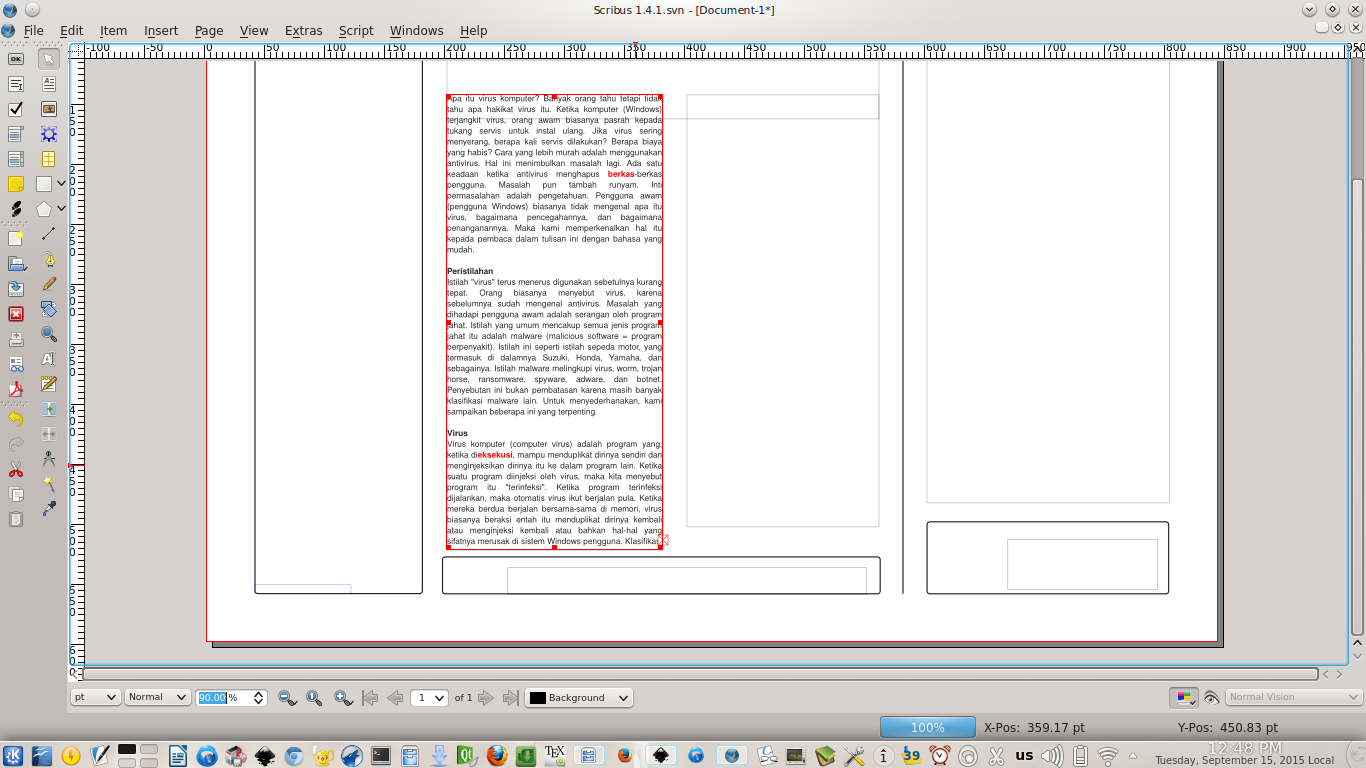This screenshot has height=768, width=1366.
Task: Toggle color management in the status bar
Action: pos(1185,697)
